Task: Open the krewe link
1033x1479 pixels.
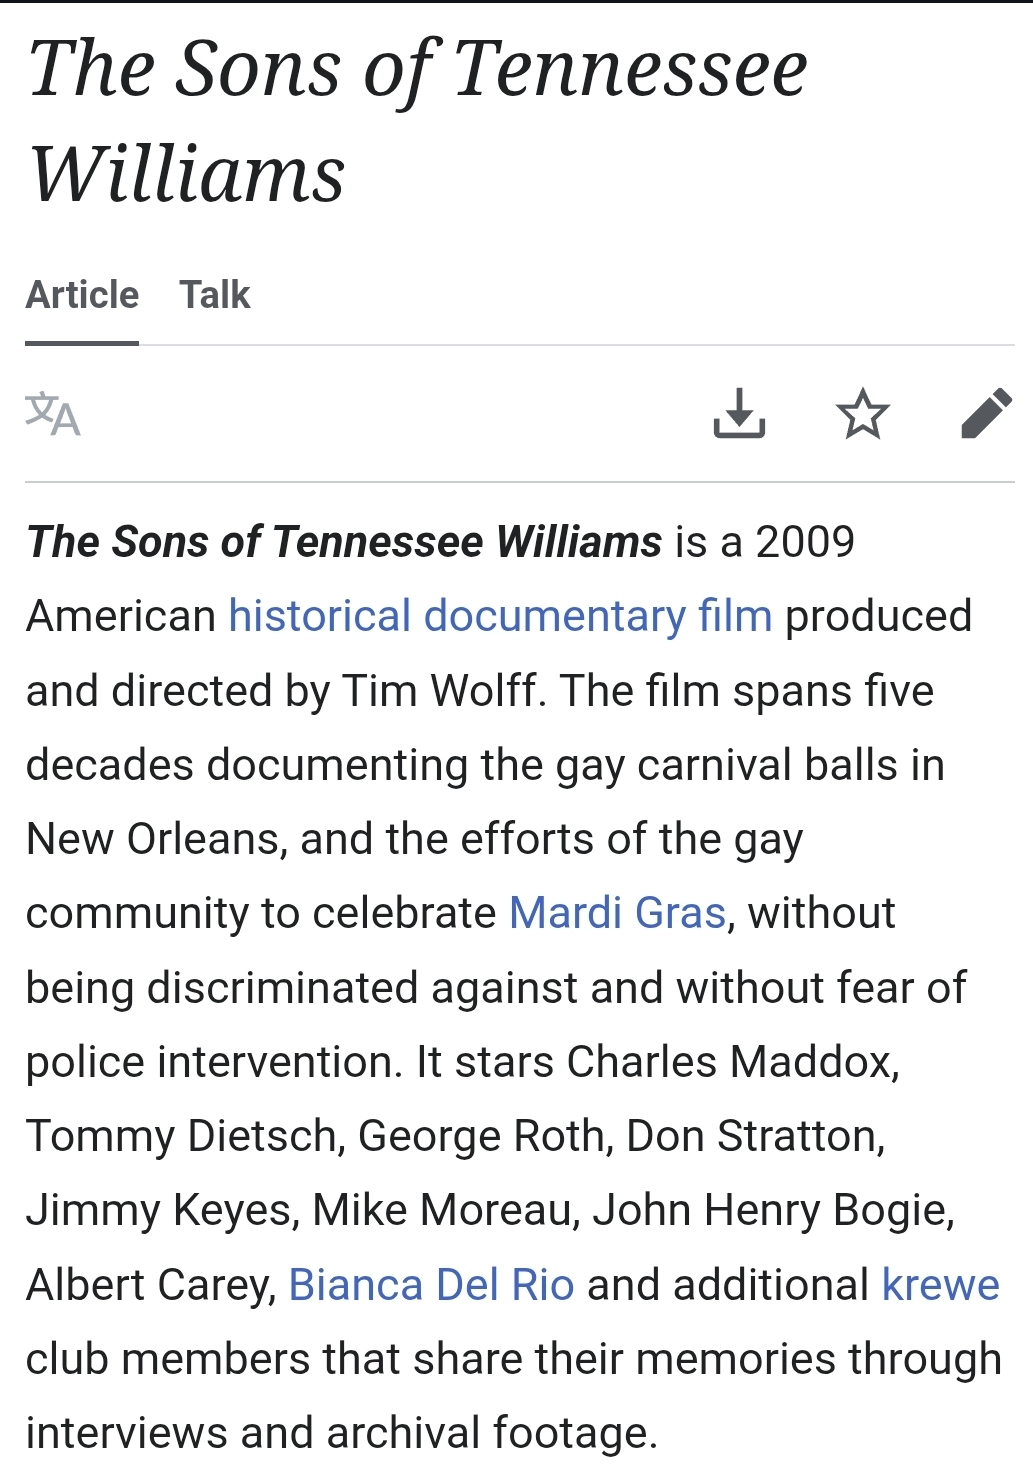Action: click(x=940, y=1285)
